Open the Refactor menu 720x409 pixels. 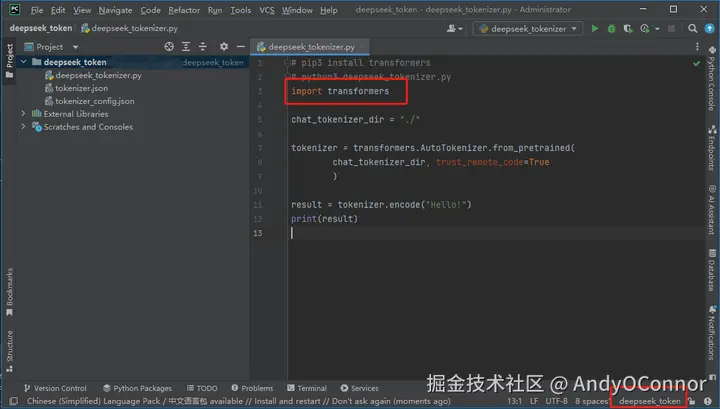coord(184,10)
